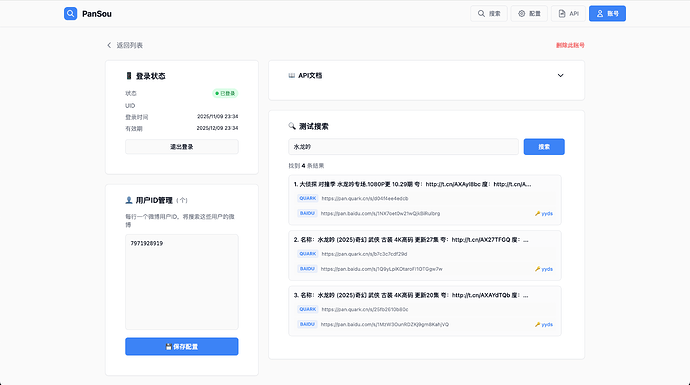Click the 用户ID管理 heading
Screen dimensions: 690x385
click(x=154, y=200)
